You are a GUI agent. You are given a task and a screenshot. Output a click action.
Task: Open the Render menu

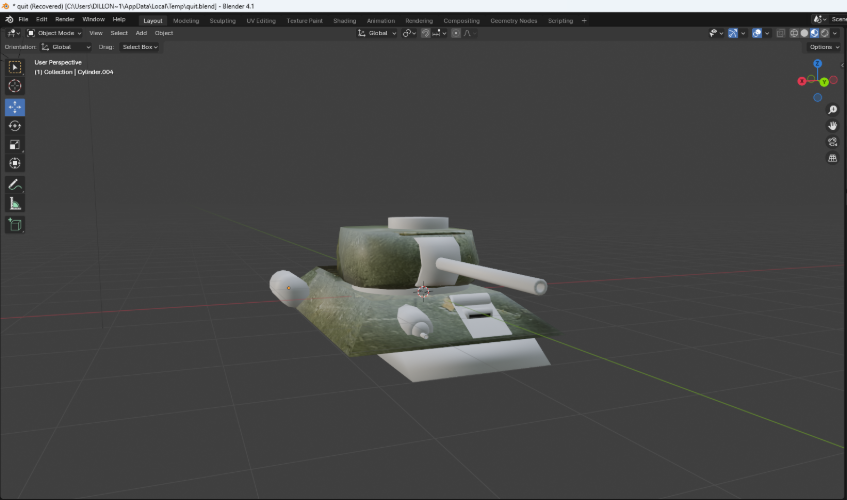[x=65, y=19]
